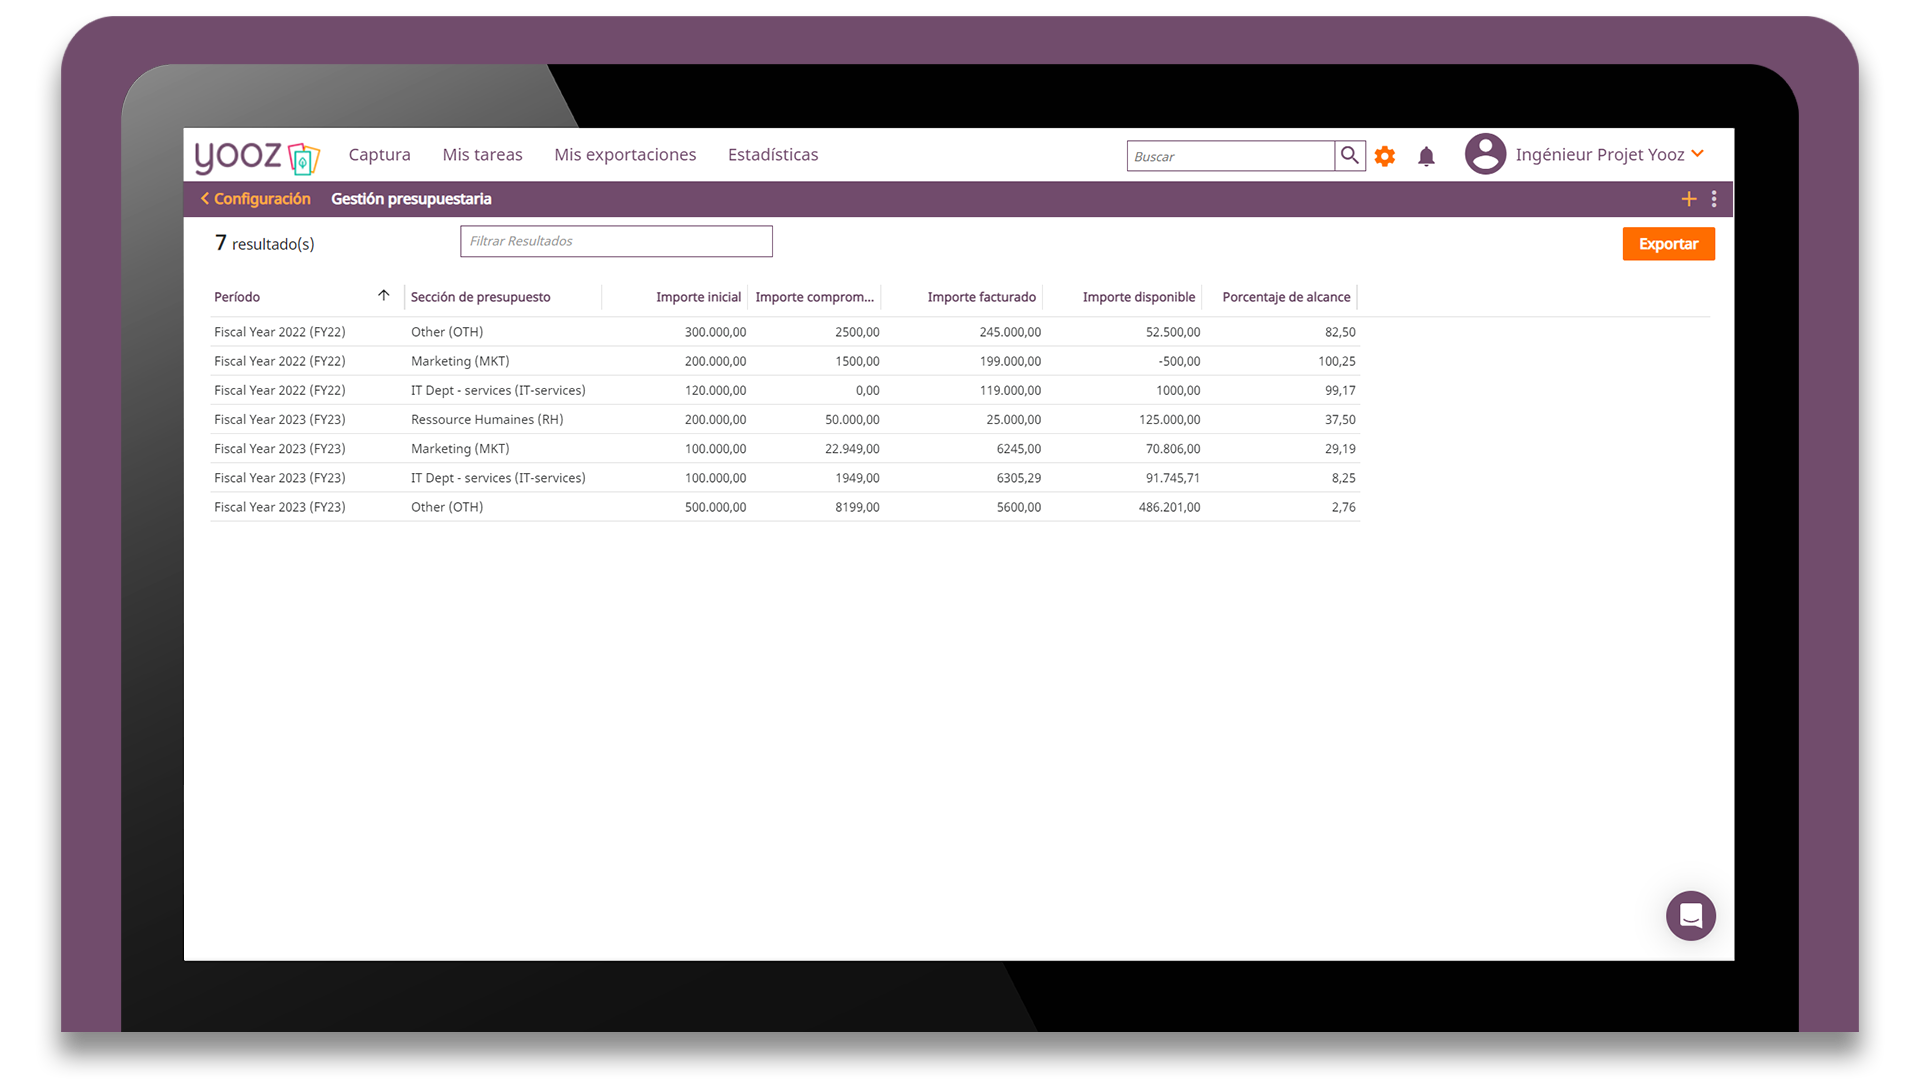This screenshot has width=1920, height=1080.
Task: Open notifications bell icon
Action: click(x=1427, y=156)
